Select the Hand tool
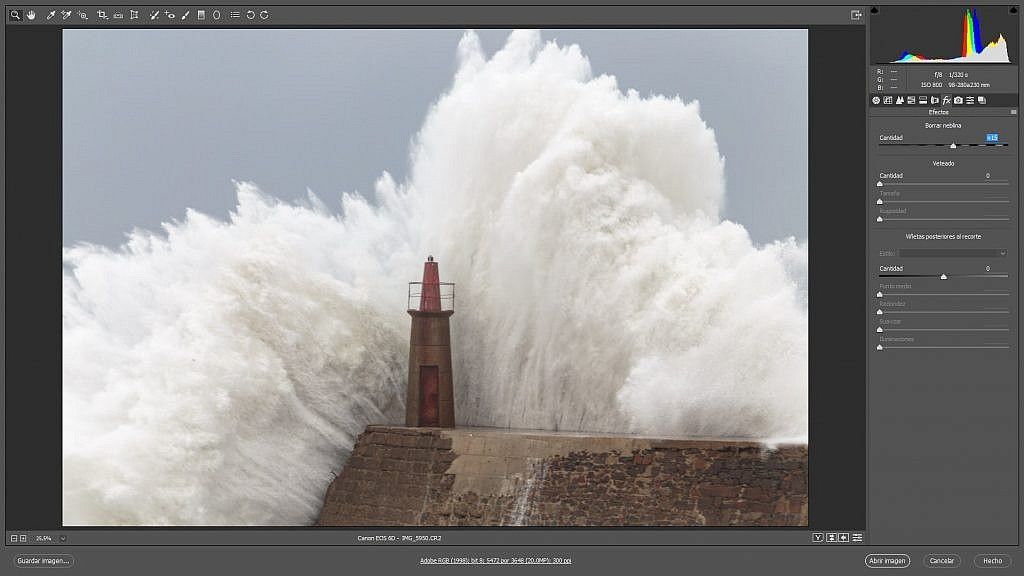 click(x=31, y=14)
